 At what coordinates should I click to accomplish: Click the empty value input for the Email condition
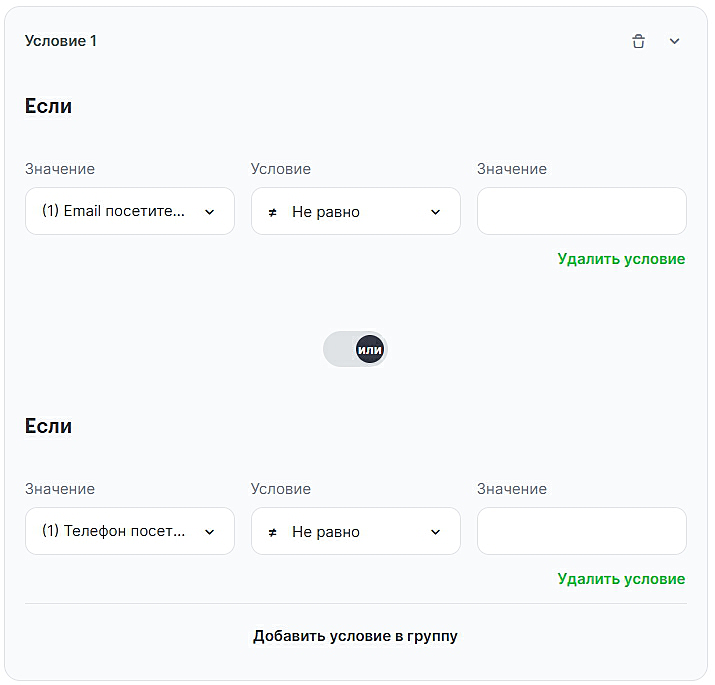581,212
